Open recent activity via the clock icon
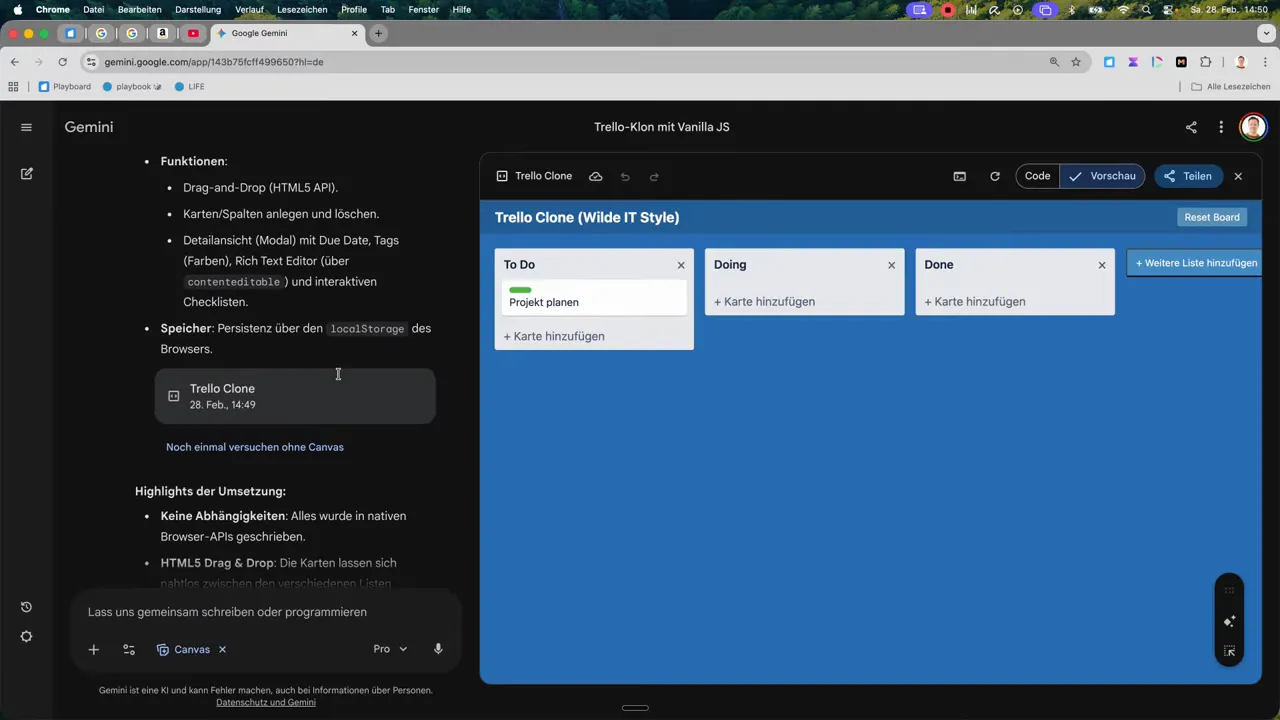Viewport: 1280px width, 720px height. [x=26, y=607]
